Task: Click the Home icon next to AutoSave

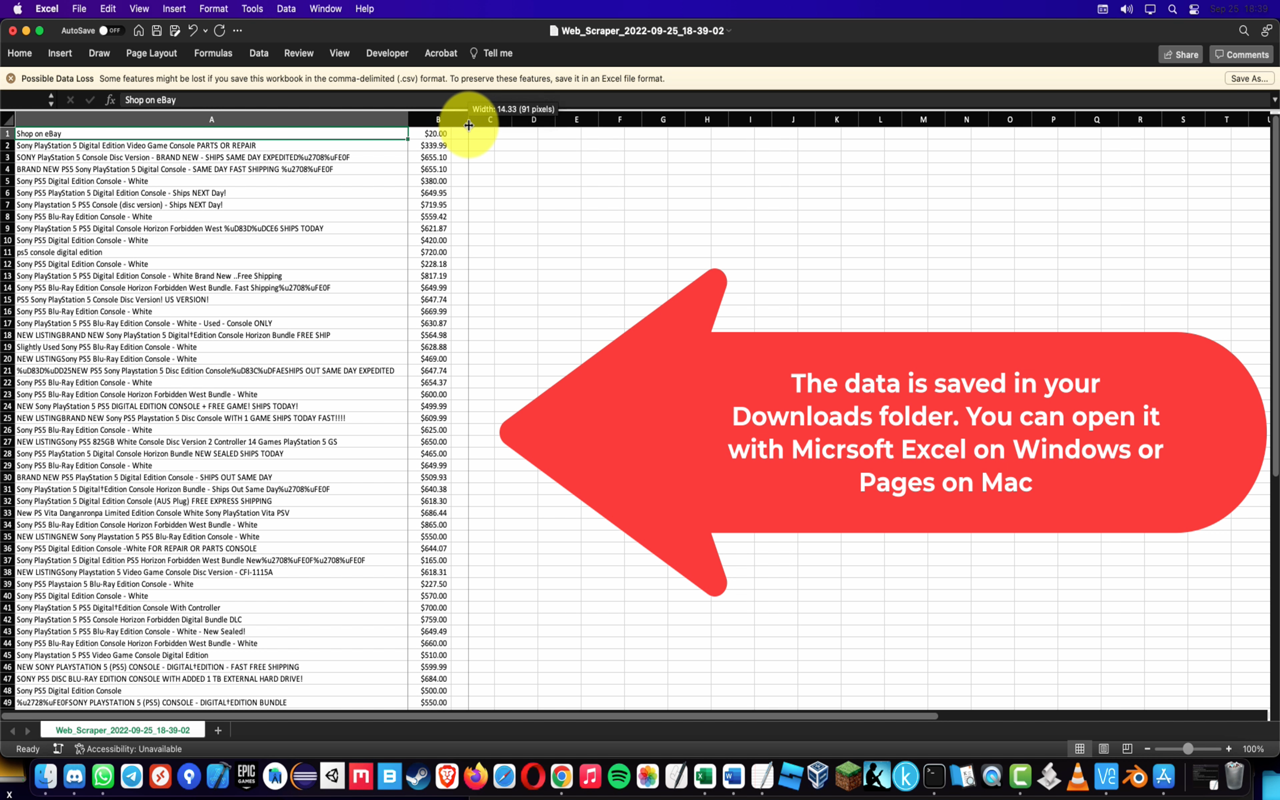Action: [137, 30]
